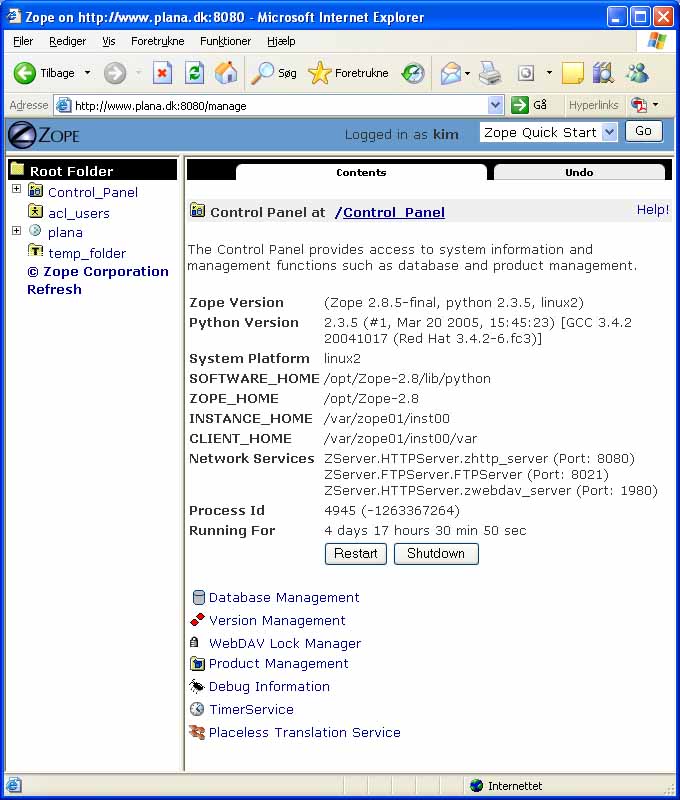680x800 pixels.
Task: Click the WebDAV Lock Manager key icon
Action: [198, 644]
